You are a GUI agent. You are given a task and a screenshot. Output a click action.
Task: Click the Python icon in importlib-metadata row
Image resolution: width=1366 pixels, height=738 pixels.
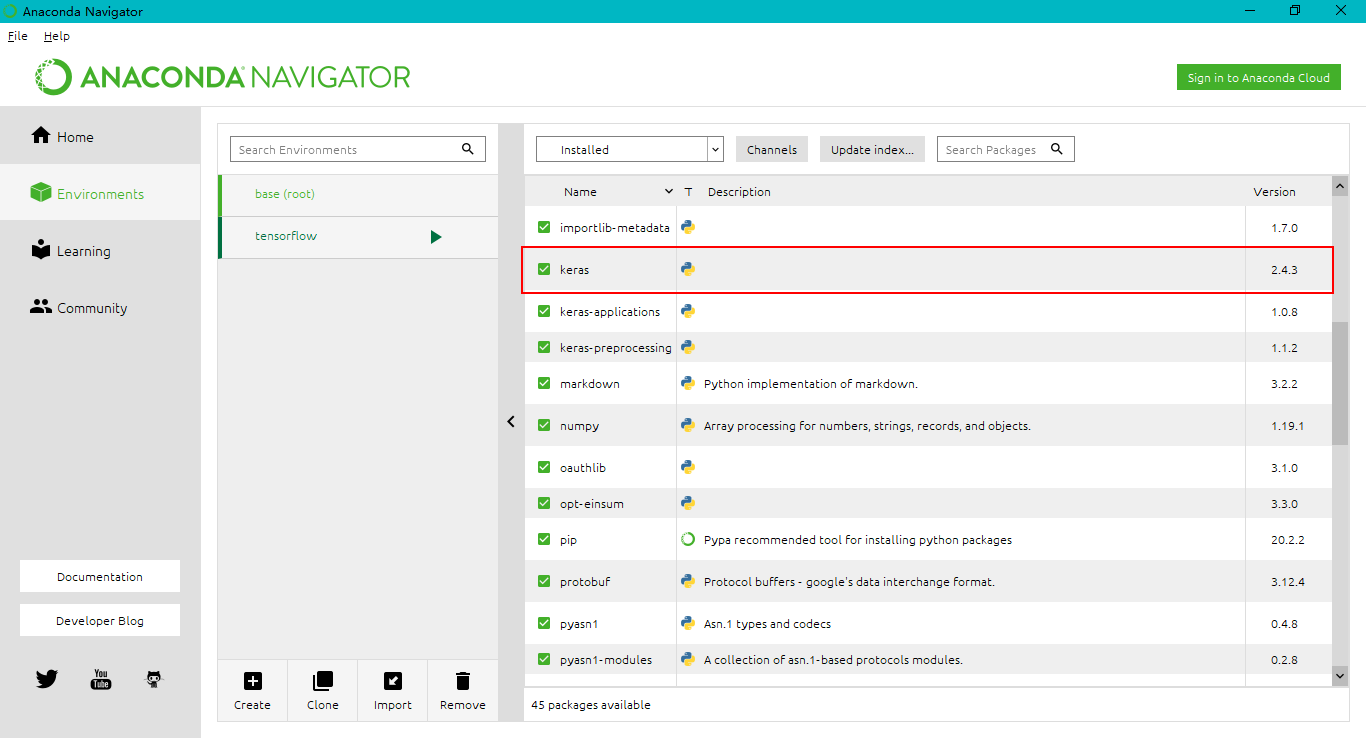click(688, 227)
